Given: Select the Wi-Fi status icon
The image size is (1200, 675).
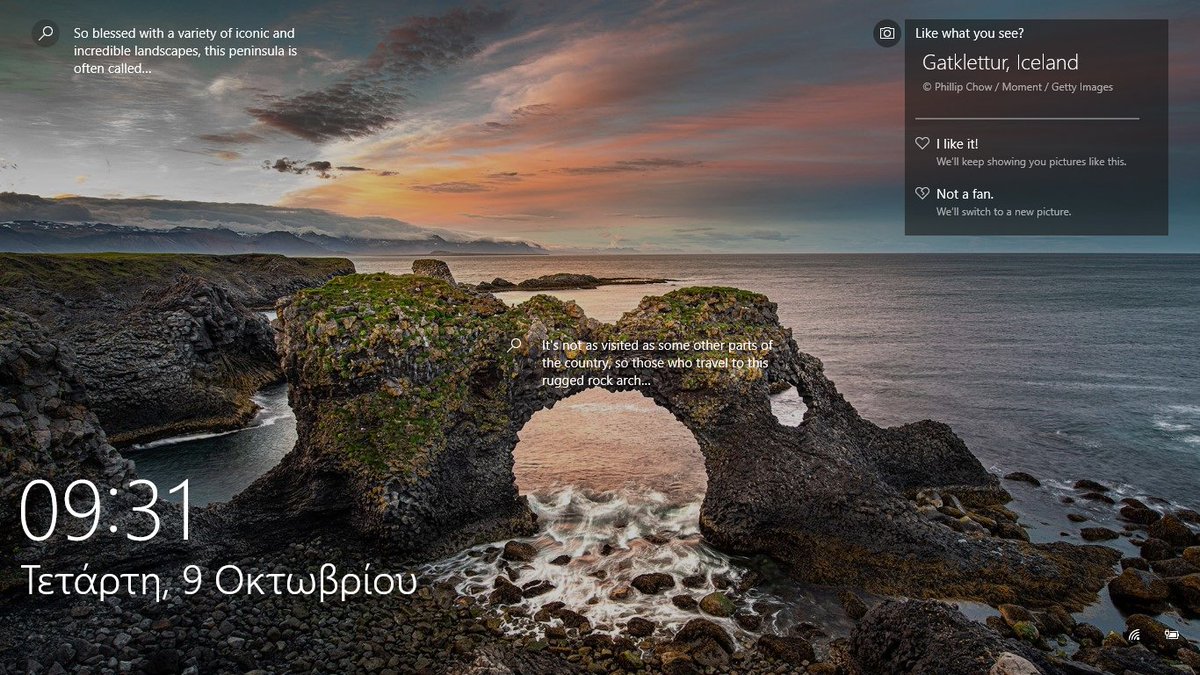Looking at the screenshot, I should click(1135, 636).
